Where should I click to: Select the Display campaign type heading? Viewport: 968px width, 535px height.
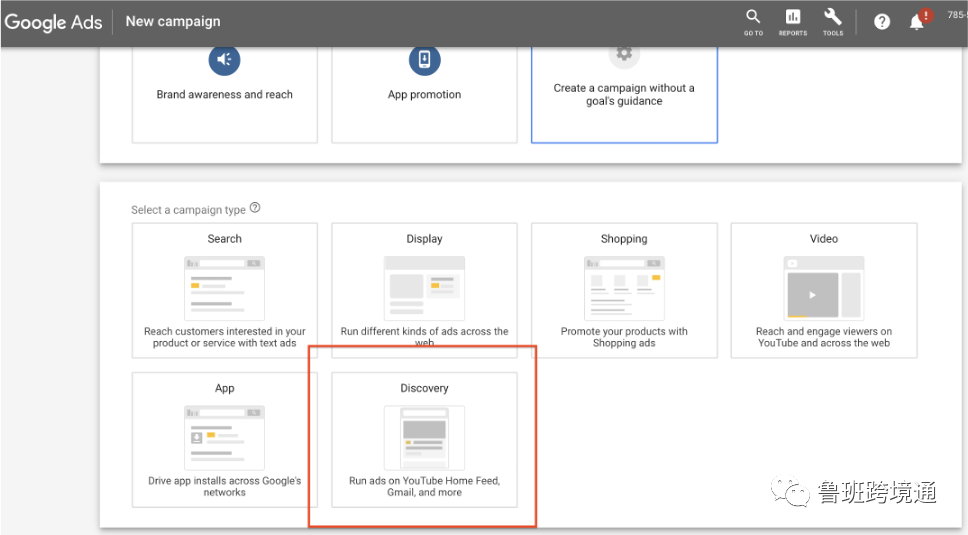point(425,239)
